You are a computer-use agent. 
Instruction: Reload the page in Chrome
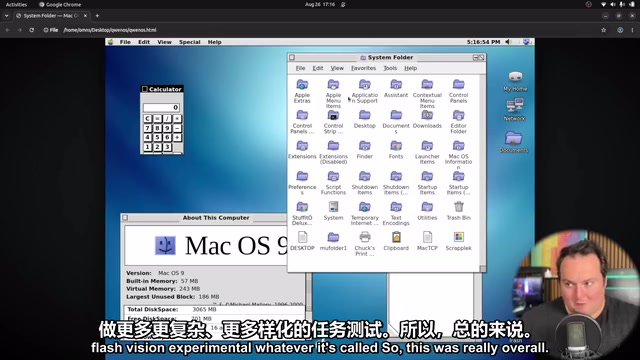click(31, 30)
